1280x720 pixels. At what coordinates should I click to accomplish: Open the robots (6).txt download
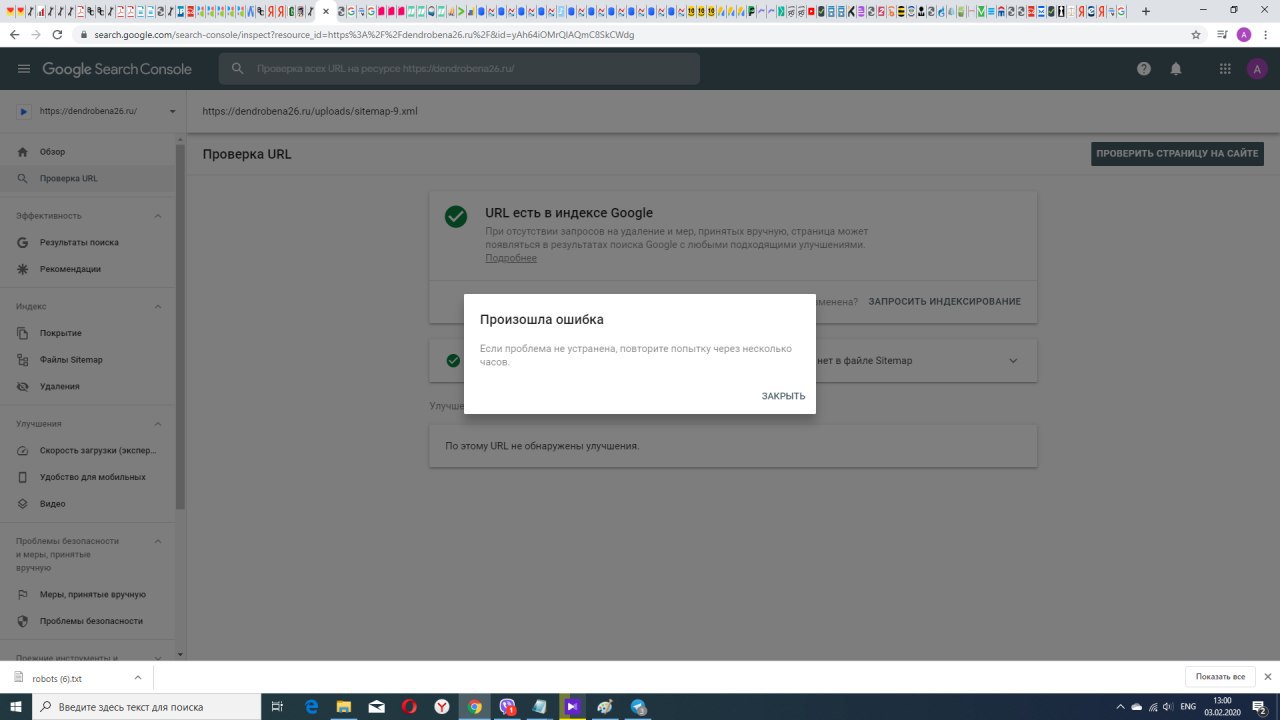(x=56, y=678)
